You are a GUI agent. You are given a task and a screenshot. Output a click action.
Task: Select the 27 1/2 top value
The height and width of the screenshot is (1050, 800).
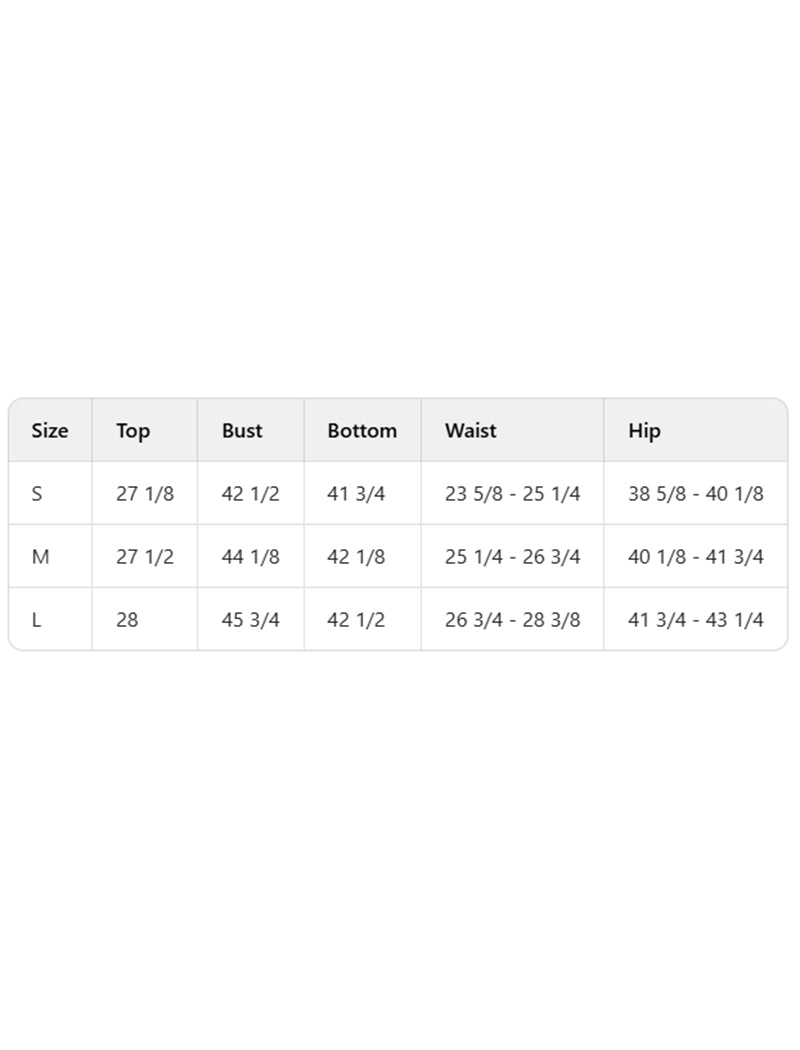click(145, 556)
